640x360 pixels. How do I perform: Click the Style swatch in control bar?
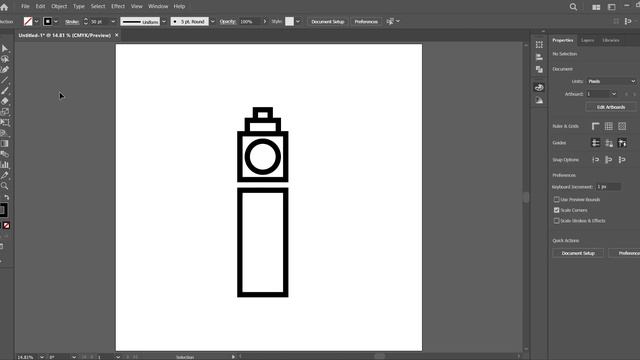click(289, 21)
